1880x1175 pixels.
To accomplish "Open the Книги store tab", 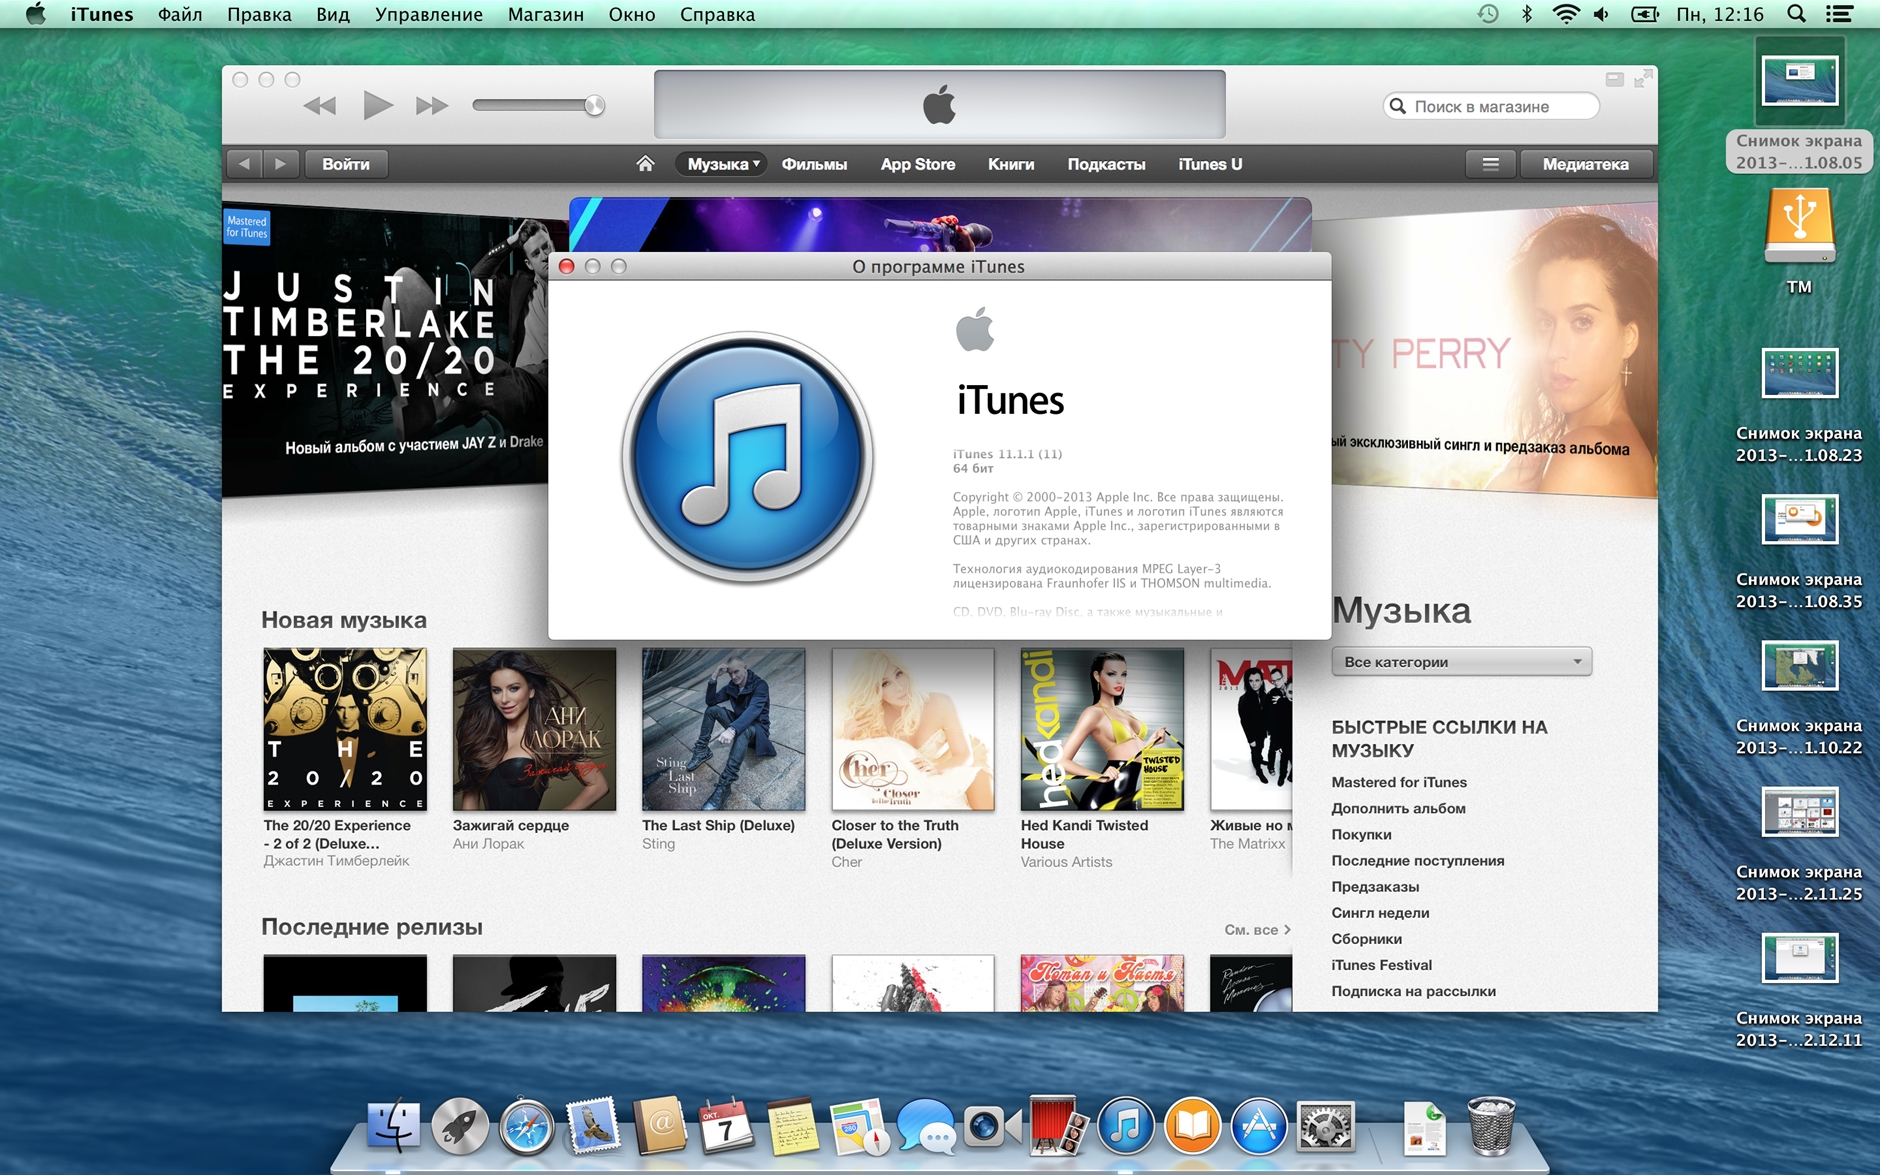I will (x=1011, y=164).
